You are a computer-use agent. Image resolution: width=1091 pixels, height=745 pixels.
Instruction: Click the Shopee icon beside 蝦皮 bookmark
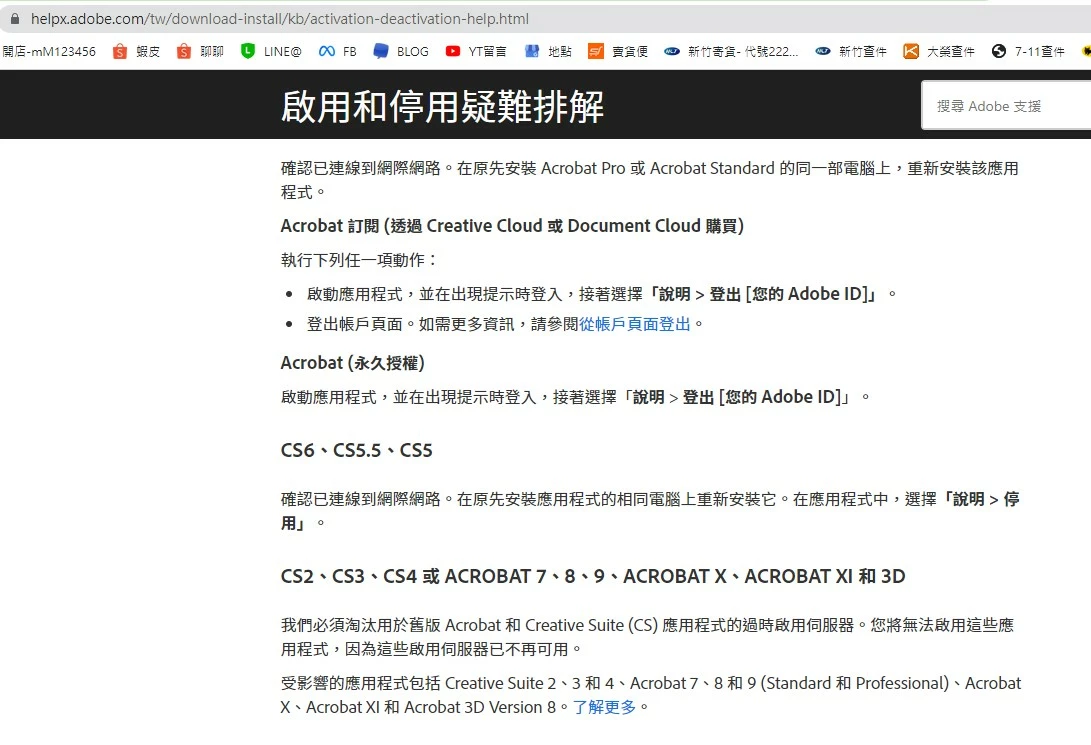coord(120,51)
